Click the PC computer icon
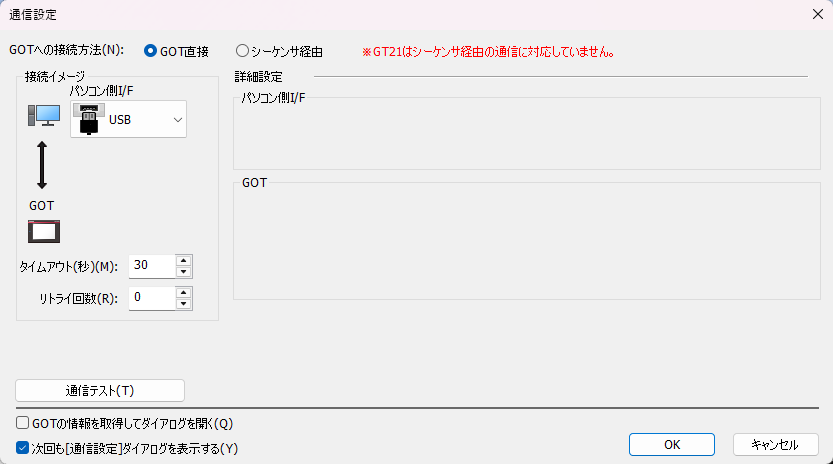This screenshot has height=464, width=833. point(43,116)
